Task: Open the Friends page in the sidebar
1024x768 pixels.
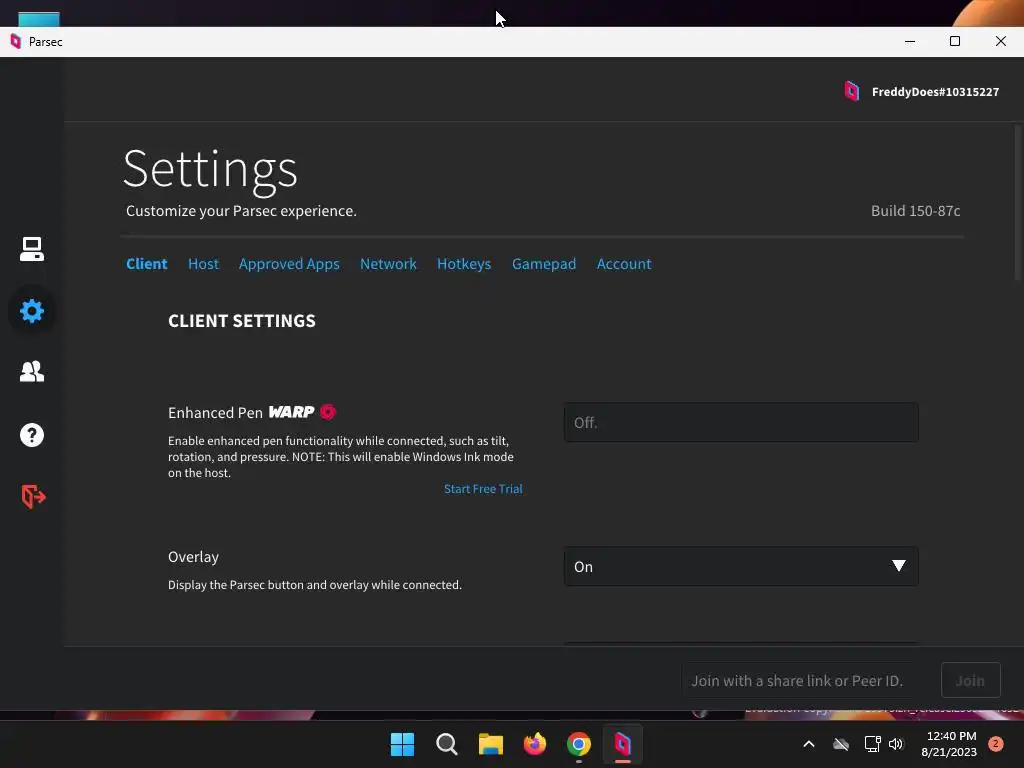Action: (x=31, y=372)
